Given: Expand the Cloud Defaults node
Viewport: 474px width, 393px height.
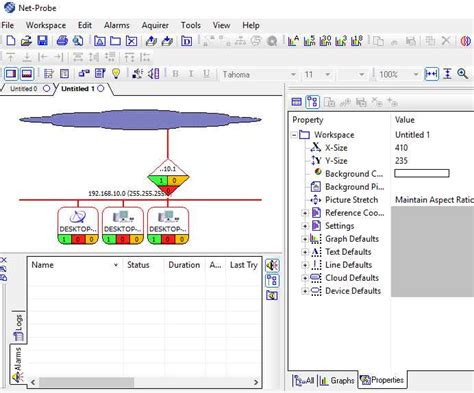Looking at the screenshot, I should pyautogui.click(x=305, y=278).
